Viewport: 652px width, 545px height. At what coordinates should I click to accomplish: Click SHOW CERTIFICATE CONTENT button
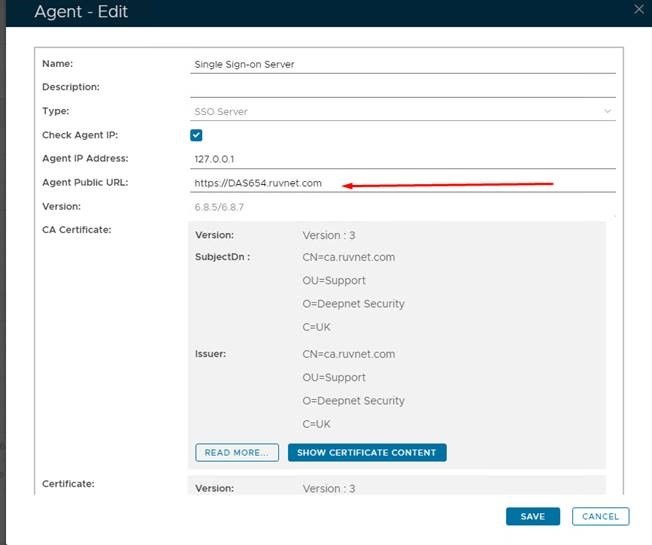click(367, 452)
